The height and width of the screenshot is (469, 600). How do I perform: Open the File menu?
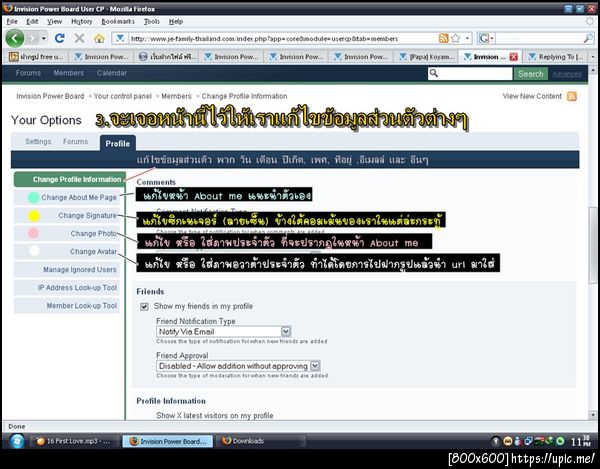(12, 21)
